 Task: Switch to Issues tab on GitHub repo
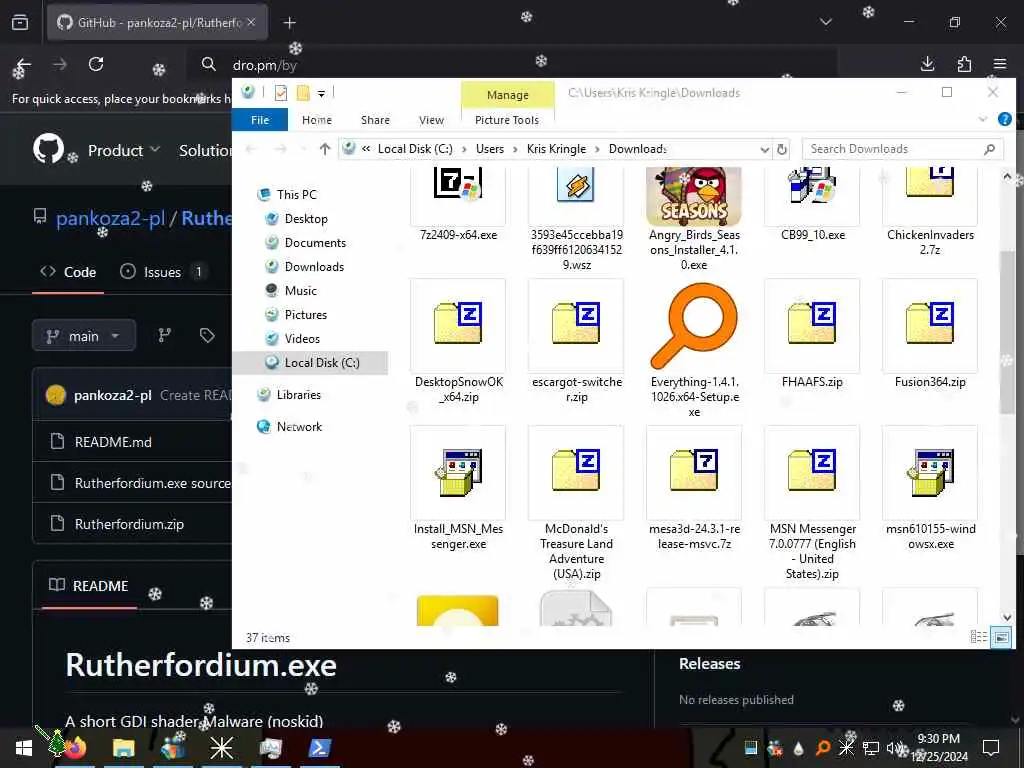[164, 272]
